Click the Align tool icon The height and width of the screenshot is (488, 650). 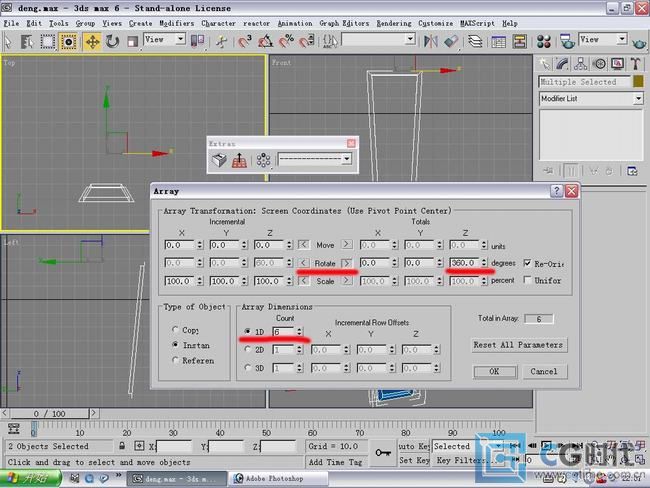pyautogui.click(x=451, y=41)
